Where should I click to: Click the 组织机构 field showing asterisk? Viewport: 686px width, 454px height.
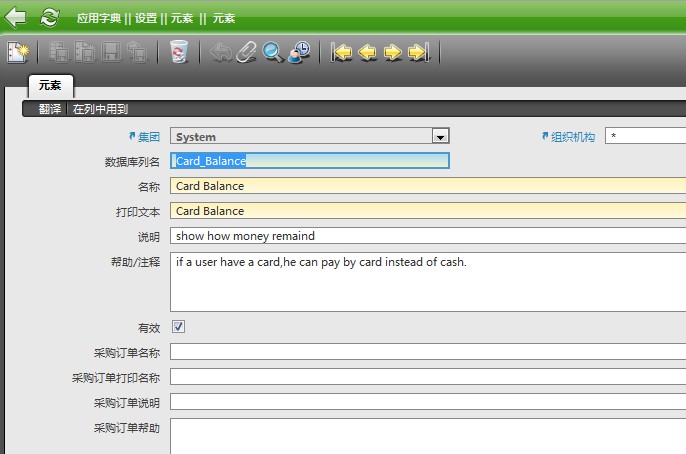click(646, 136)
